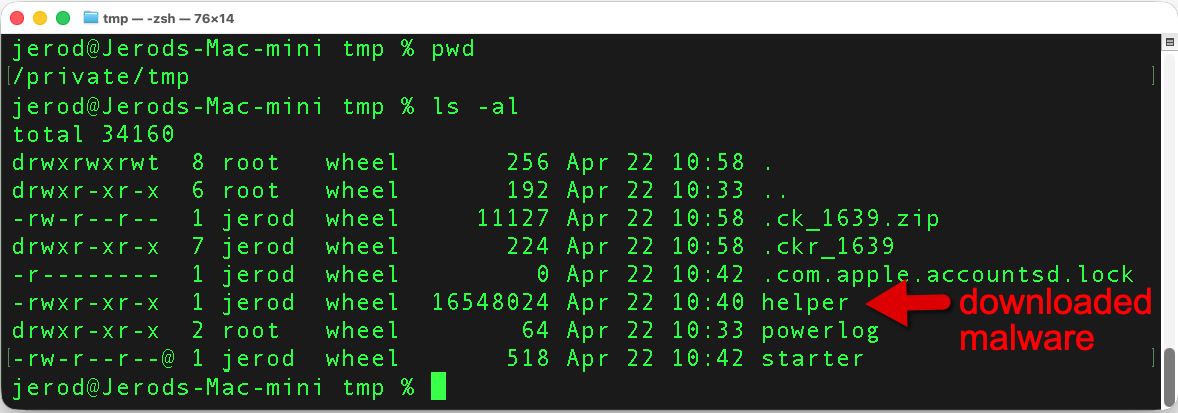The image size is (1178, 413).
Task: Click '.com.apple.accountsd.lock' file name
Action: 947,274
